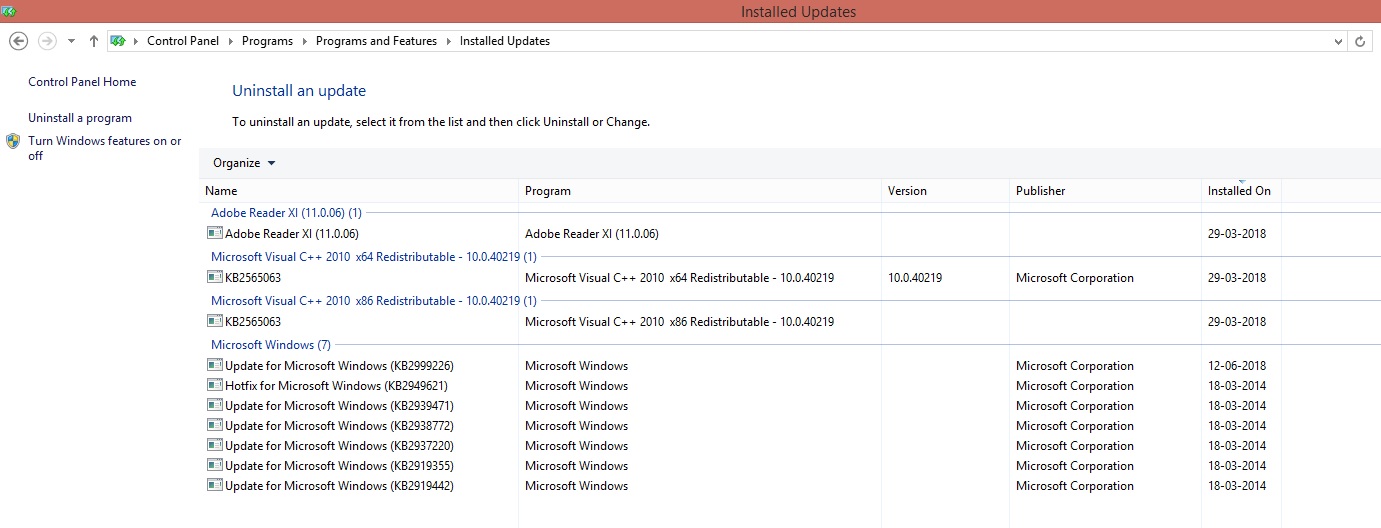1381x528 pixels.
Task: Click the window icon in title bar
Action: tap(9, 11)
